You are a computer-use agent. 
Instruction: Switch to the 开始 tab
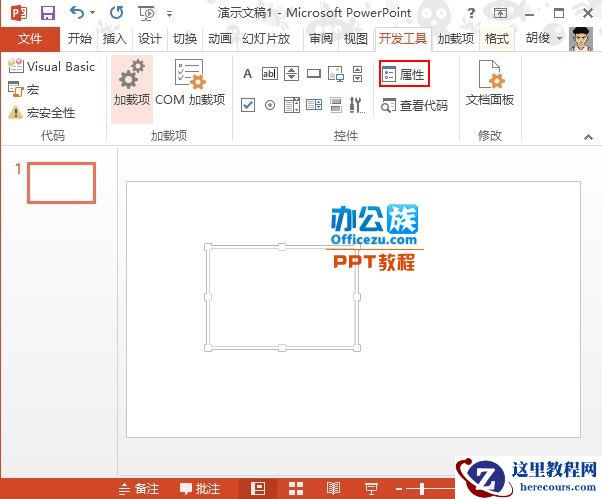[x=79, y=39]
